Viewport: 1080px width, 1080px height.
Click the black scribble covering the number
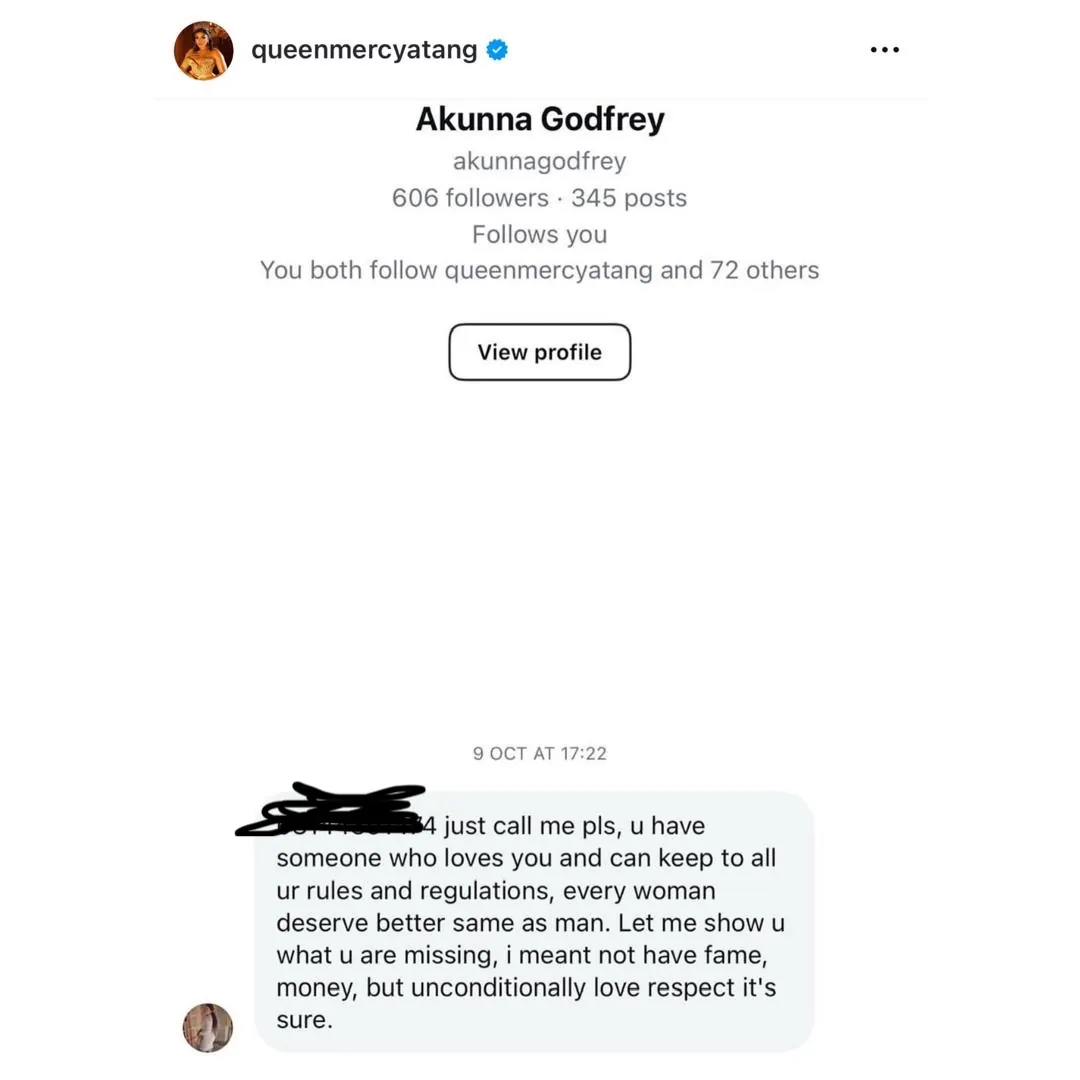point(331,810)
